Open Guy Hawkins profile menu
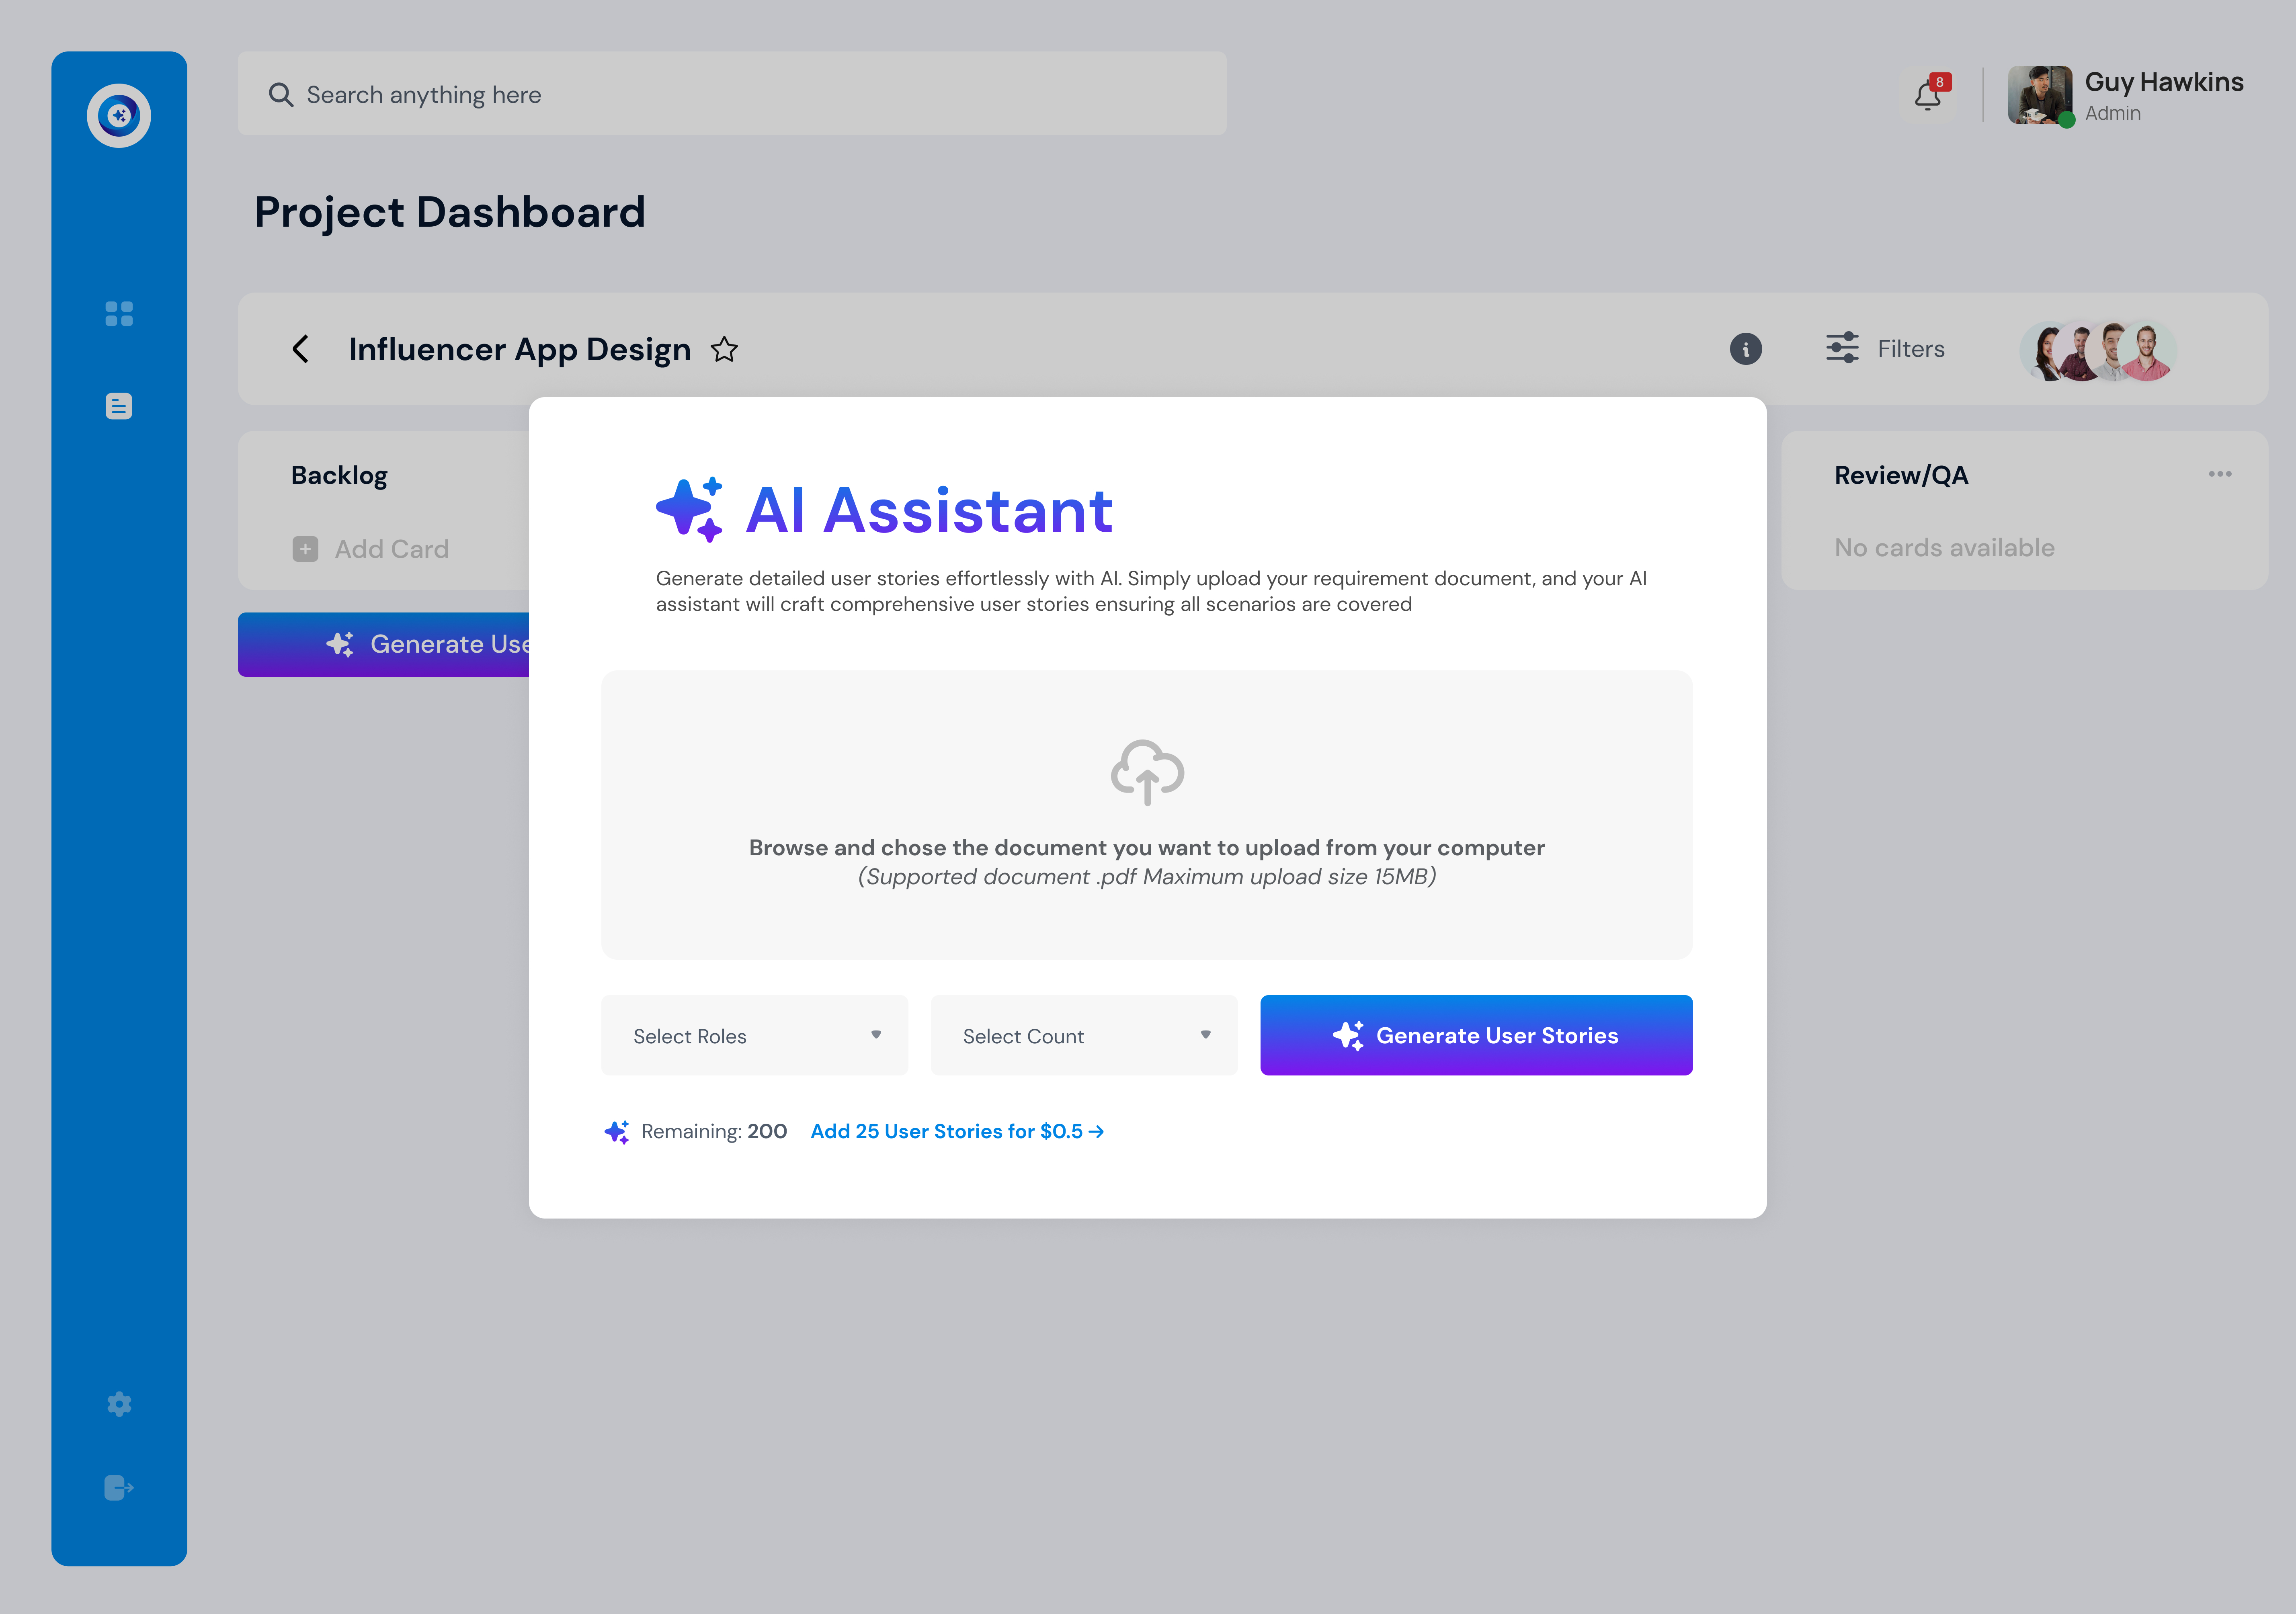Image resolution: width=2296 pixels, height=1614 pixels. pos(2126,96)
